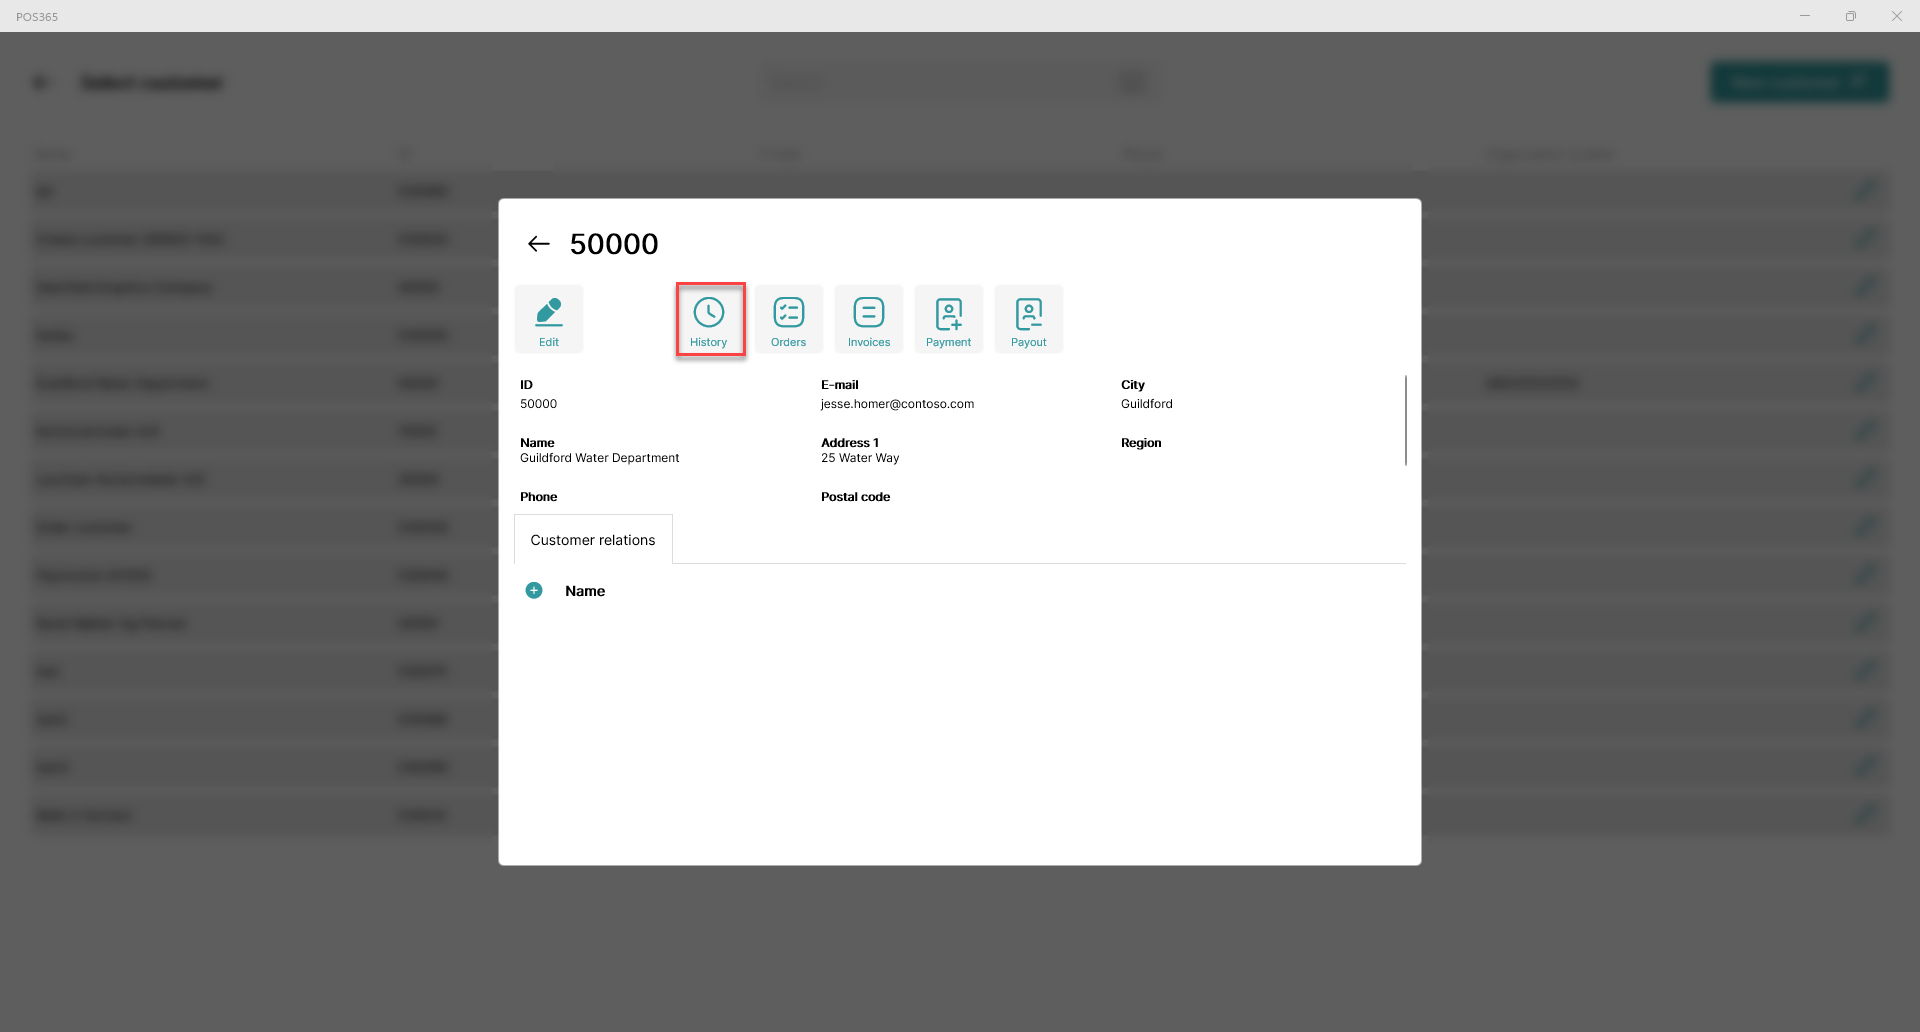1920x1032 pixels.
Task: Minimize the POS365 window
Action: tap(1805, 16)
